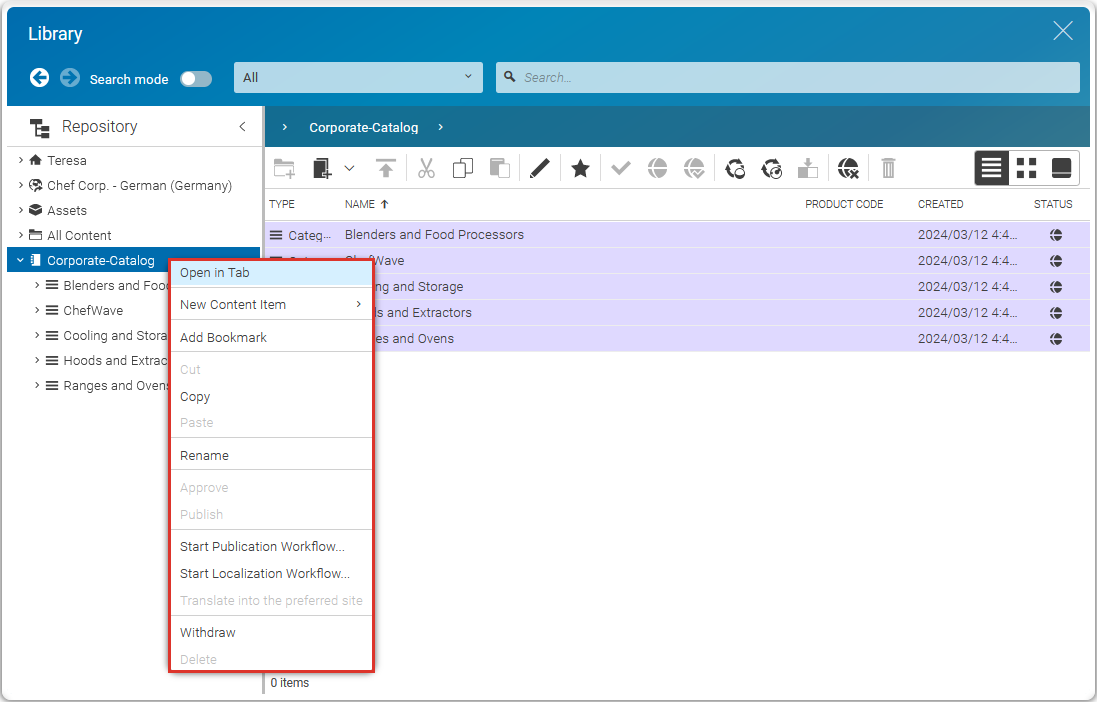Collapse the Corporate-Catalog tree node
This screenshot has width=1097, height=702.
click(x=20, y=261)
